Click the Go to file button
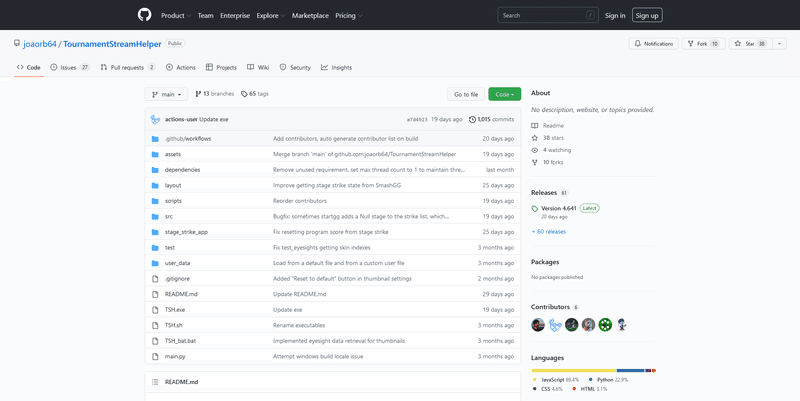This screenshot has width=800, height=401. click(466, 94)
